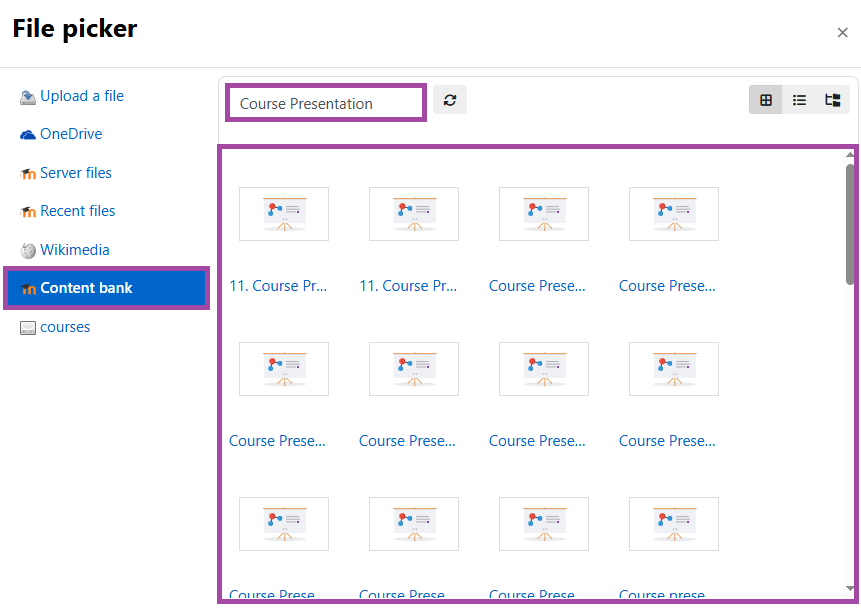
Task: Select the second '11. Course Pr...' presentation thumbnail
Action: 414,214
